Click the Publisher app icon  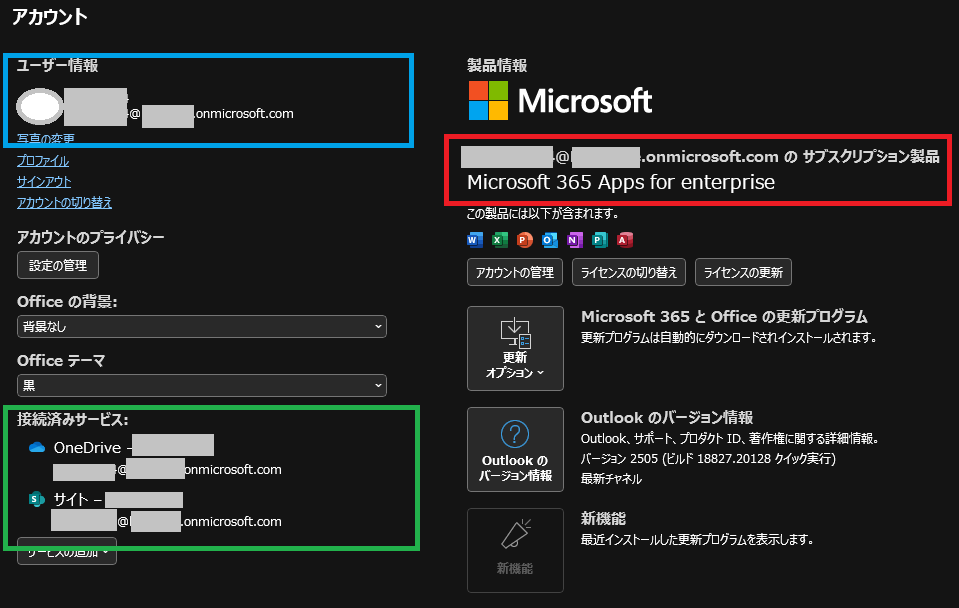coord(599,240)
